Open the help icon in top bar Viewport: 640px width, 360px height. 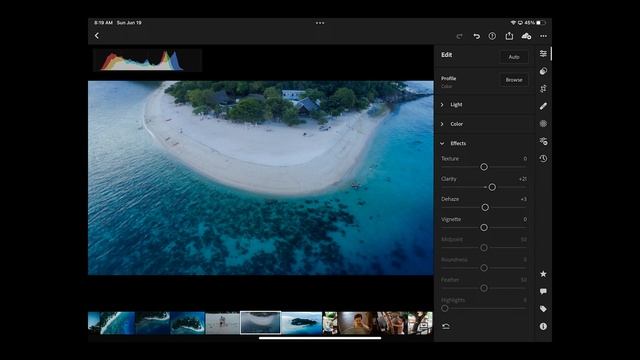(492, 36)
